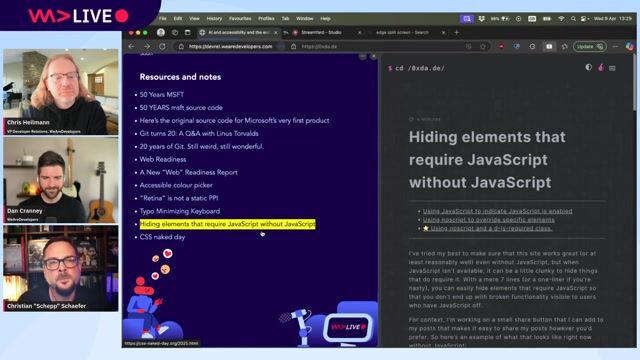Close the StreamYard – Studio tab

pyautogui.click(x=360, y=32)
